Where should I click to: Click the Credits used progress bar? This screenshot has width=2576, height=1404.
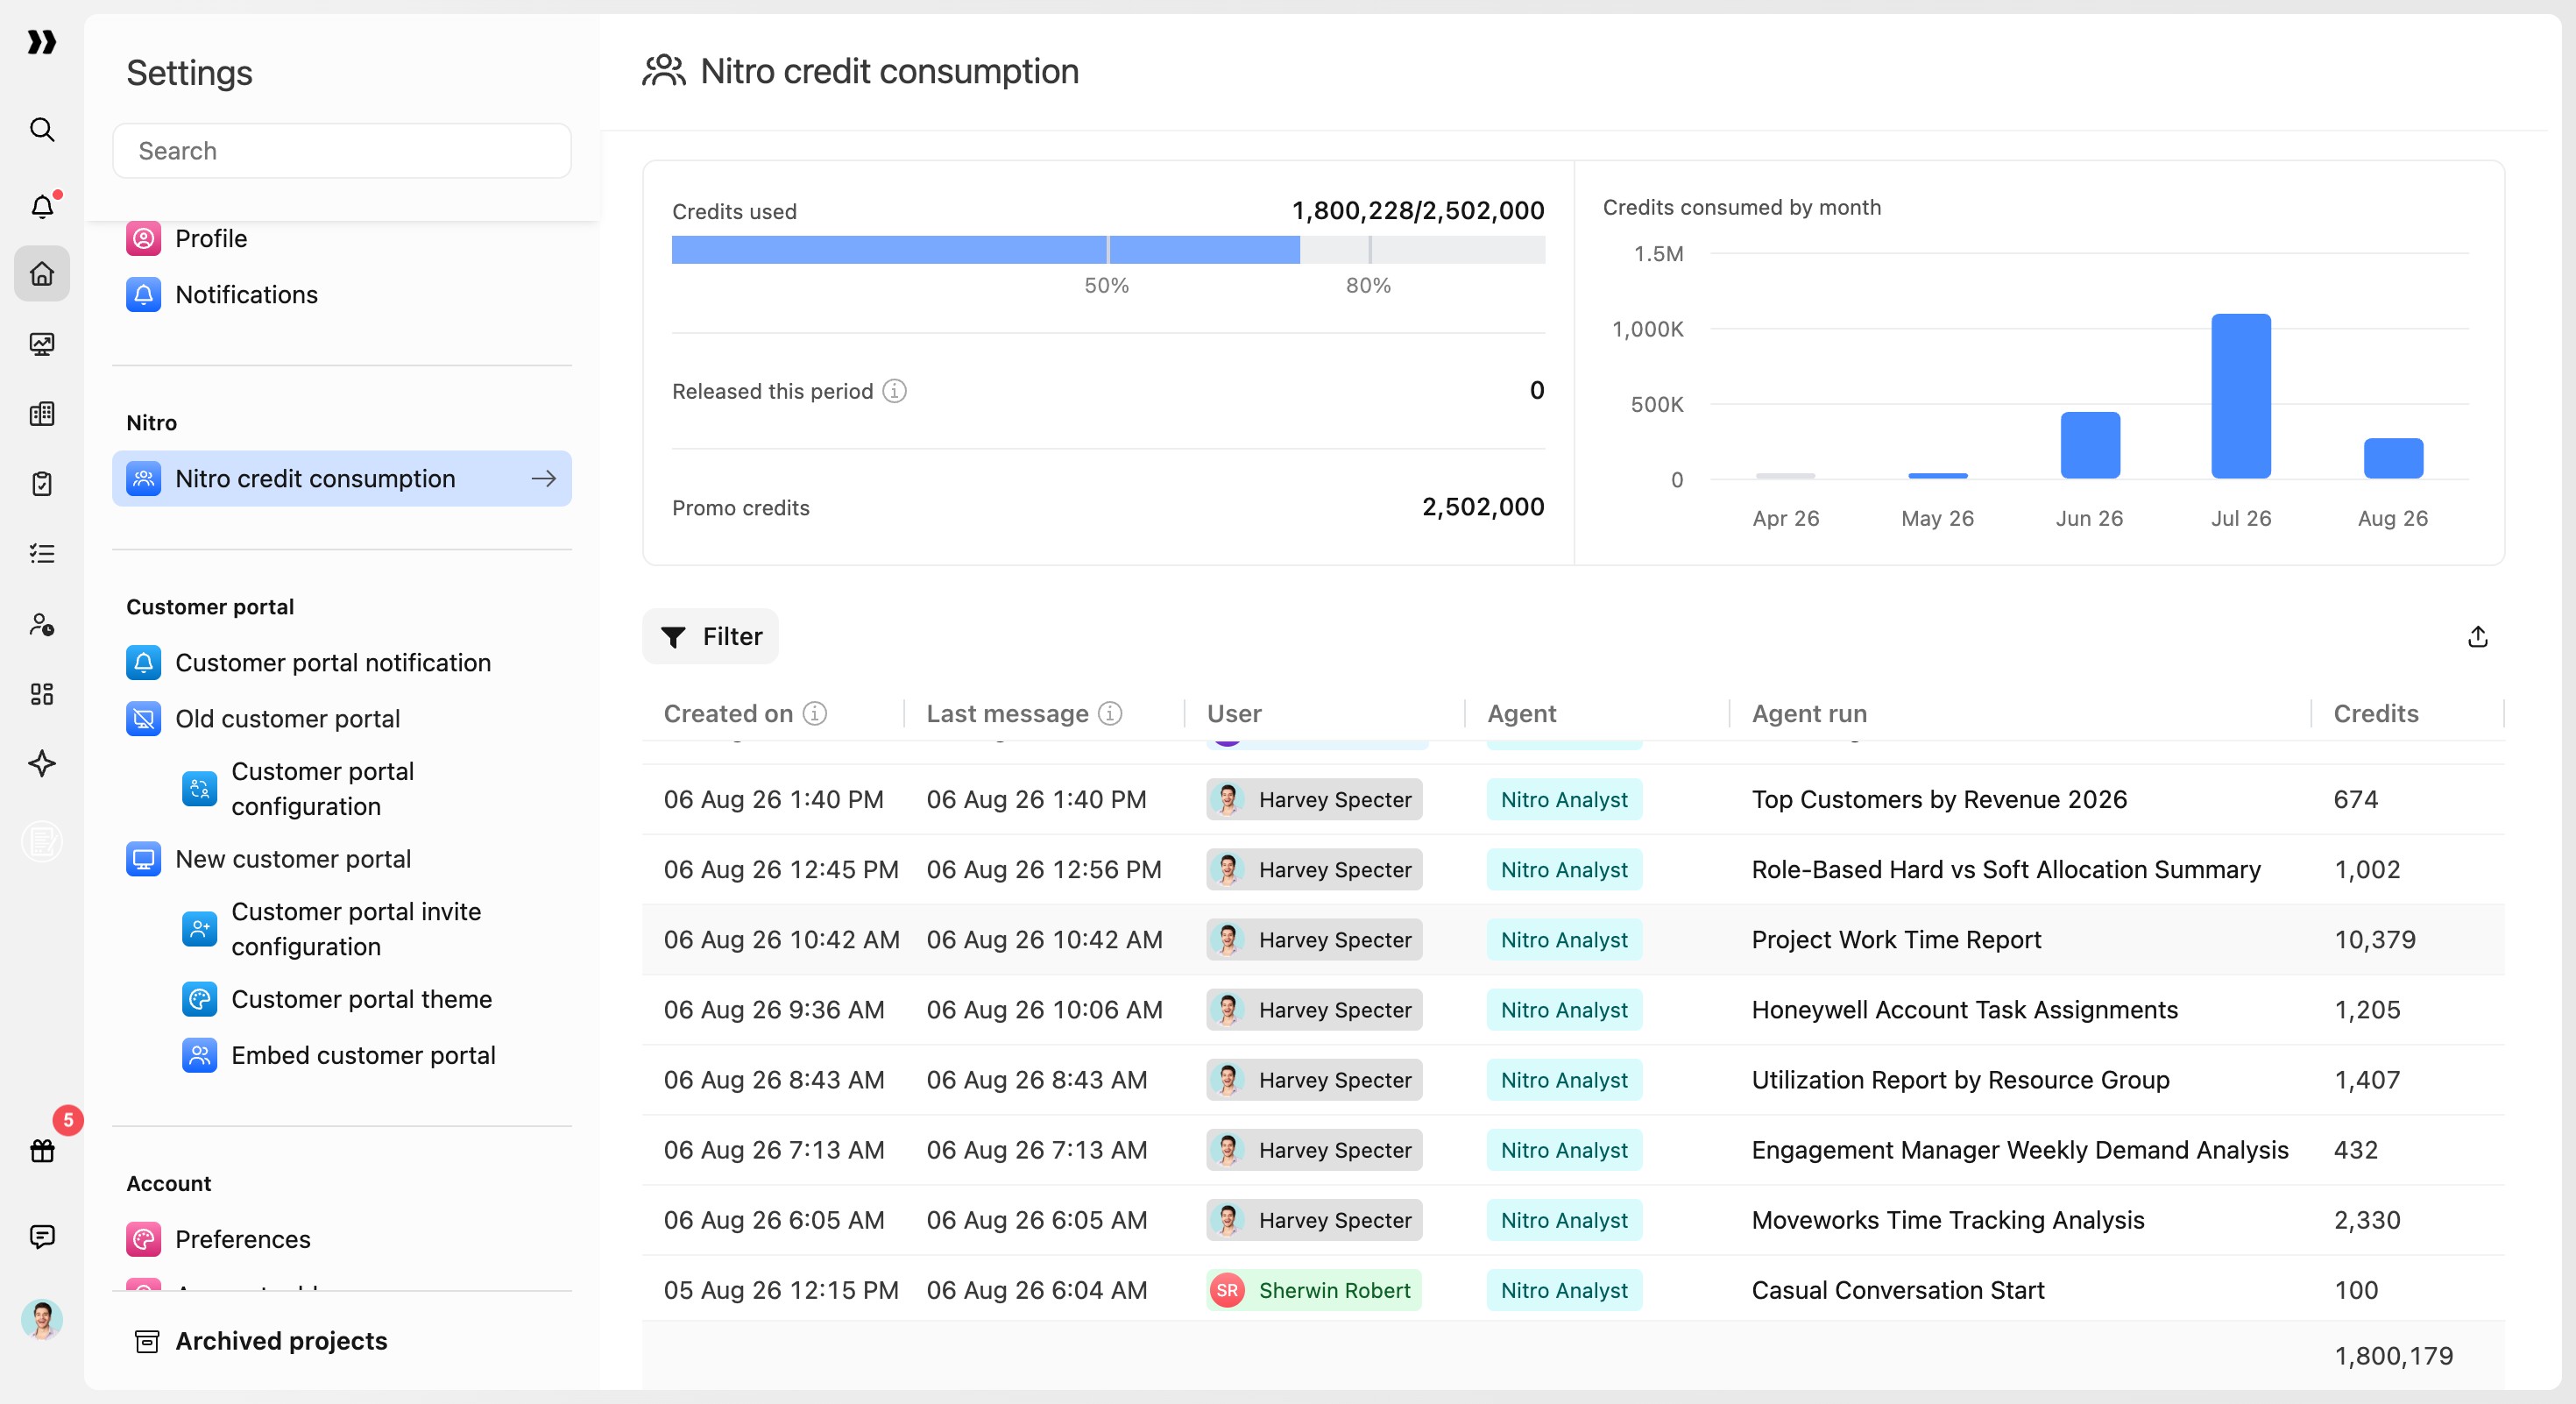[x=1108, y=250]
